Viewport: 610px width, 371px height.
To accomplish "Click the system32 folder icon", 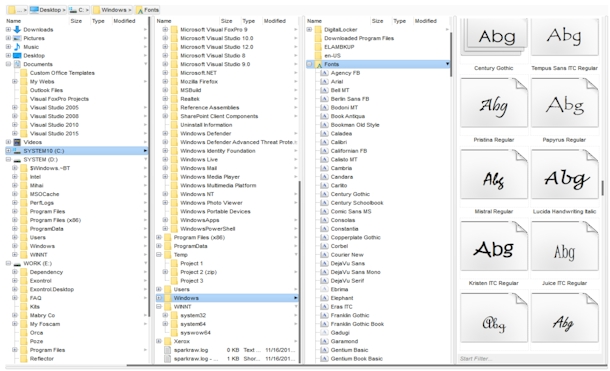I will [174, 315].
